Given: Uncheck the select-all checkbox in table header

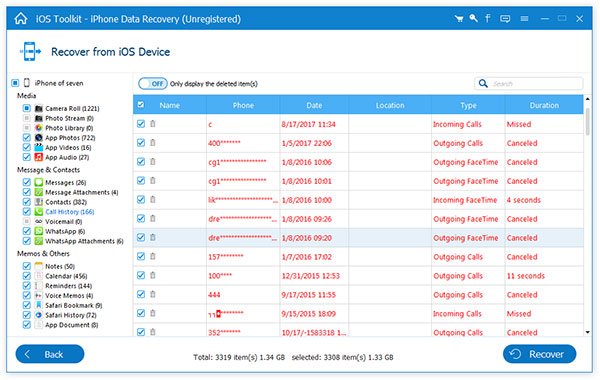Looking at the screenshot, I should pyautogui.click(x=141, y=104).
